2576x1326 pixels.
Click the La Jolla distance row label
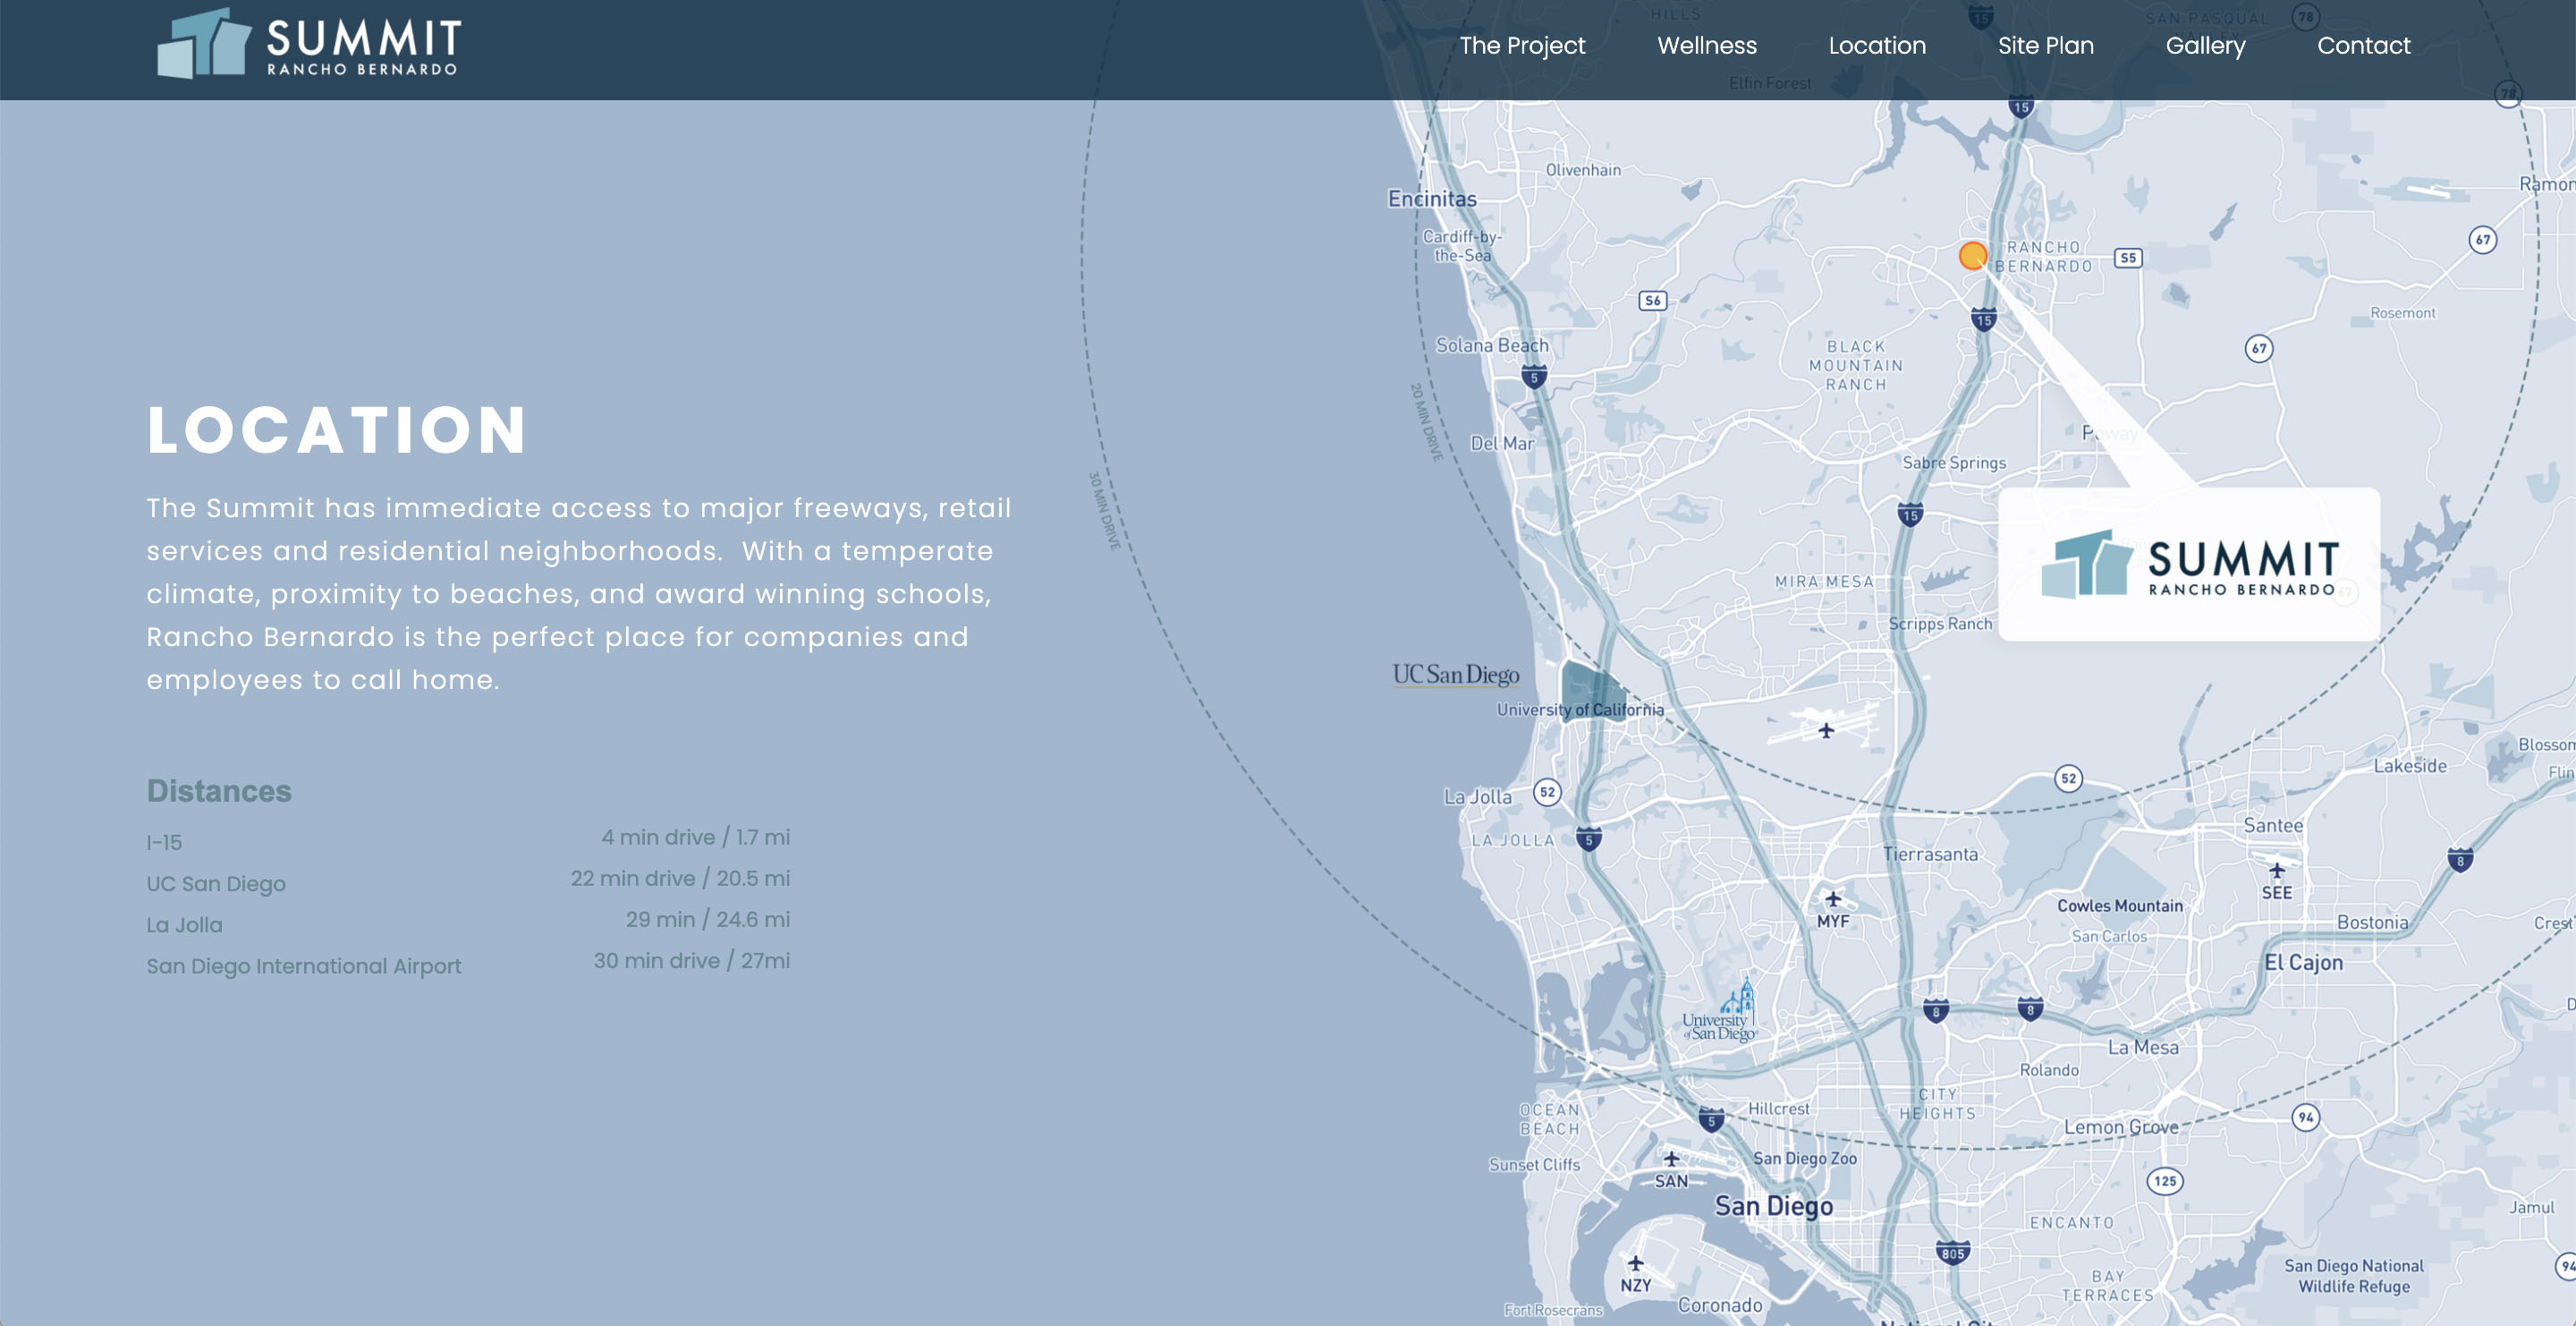184,925
